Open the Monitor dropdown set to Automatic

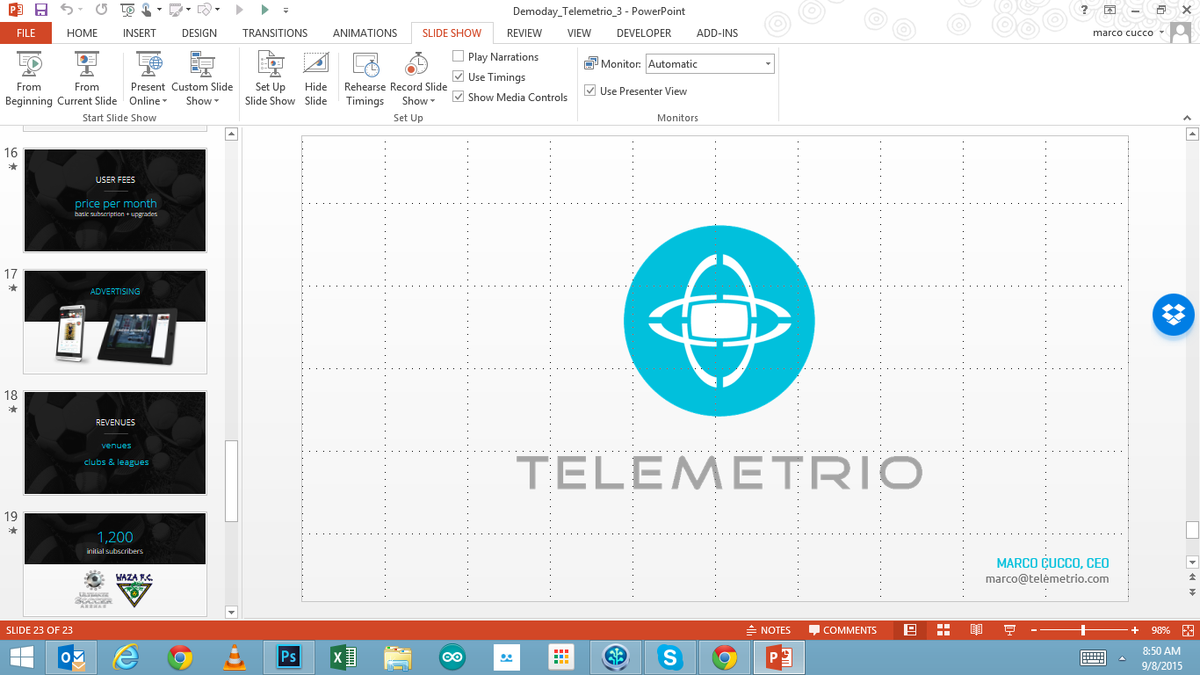[710, 64]
